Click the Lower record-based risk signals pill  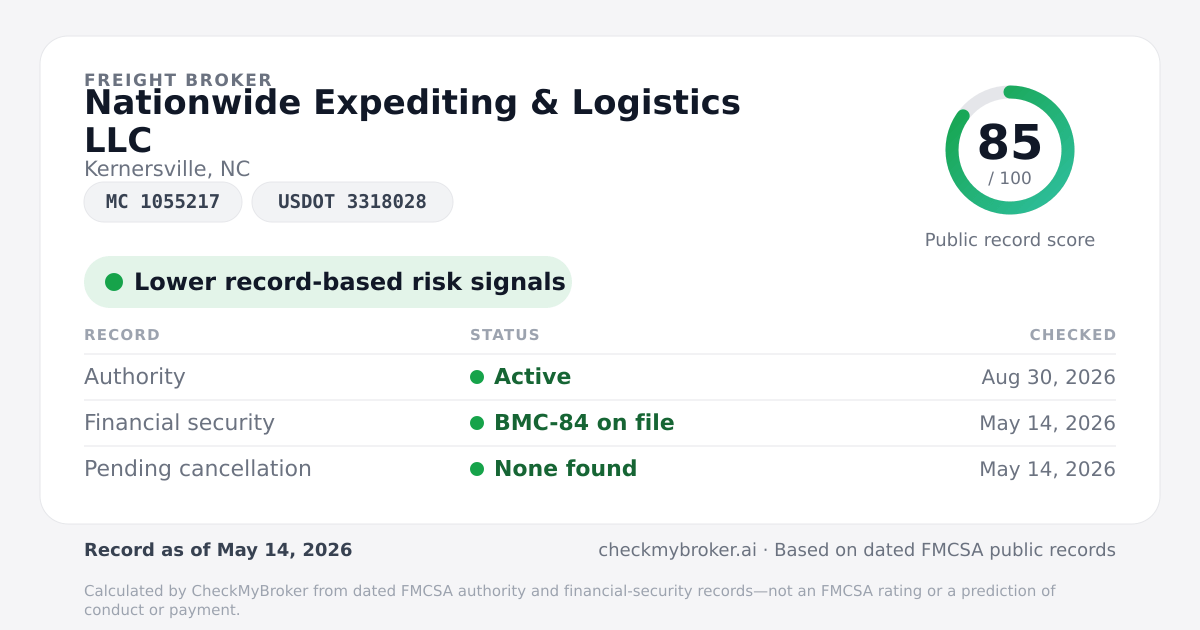(x=328, y=282)
